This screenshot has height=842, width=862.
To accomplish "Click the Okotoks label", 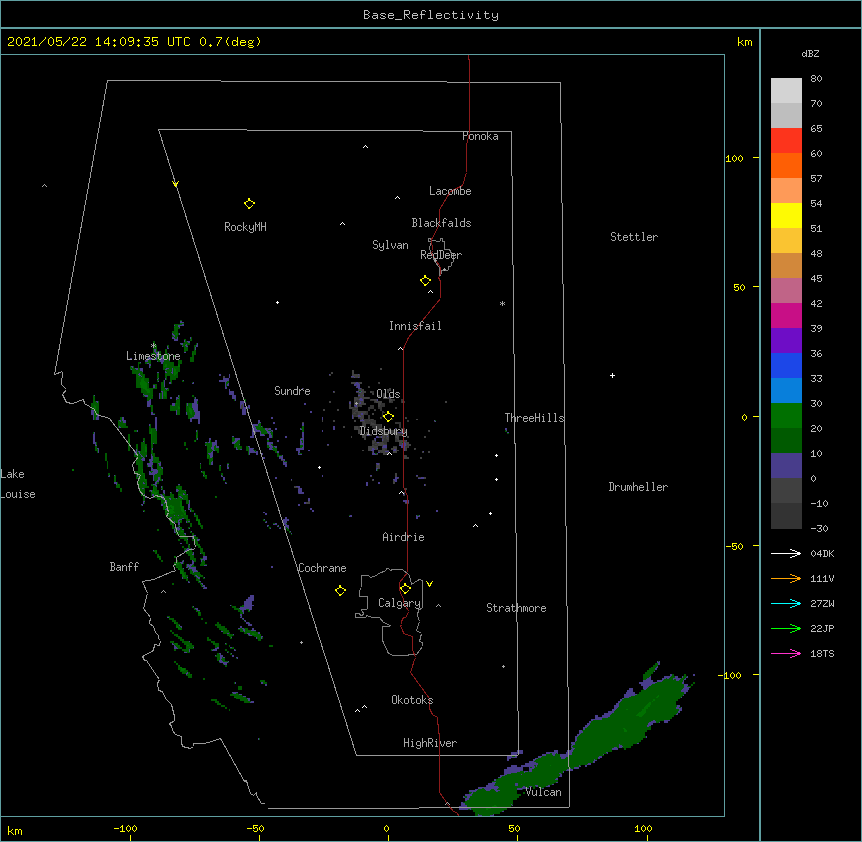I will pos(412,700).
